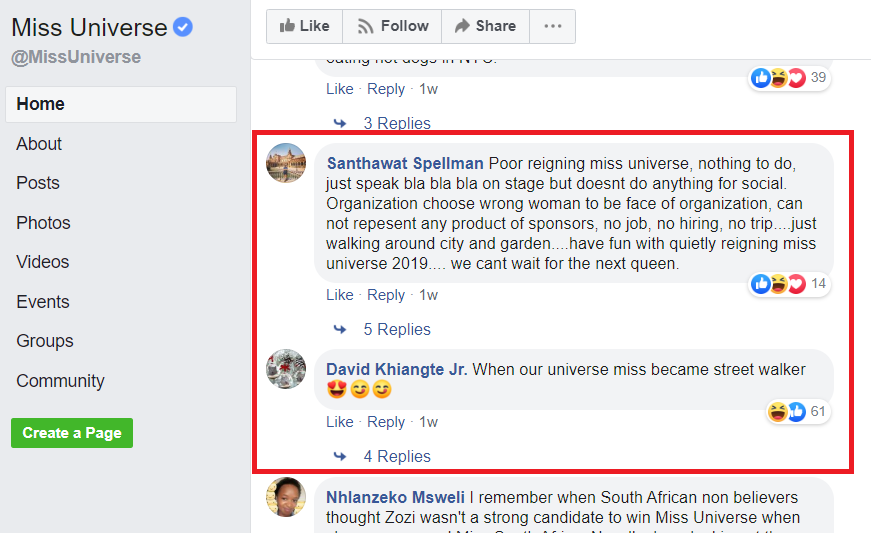This screenshot has width=871, height=533.
Task: Select Videos in the sidebar
Action: coord(42,262)
